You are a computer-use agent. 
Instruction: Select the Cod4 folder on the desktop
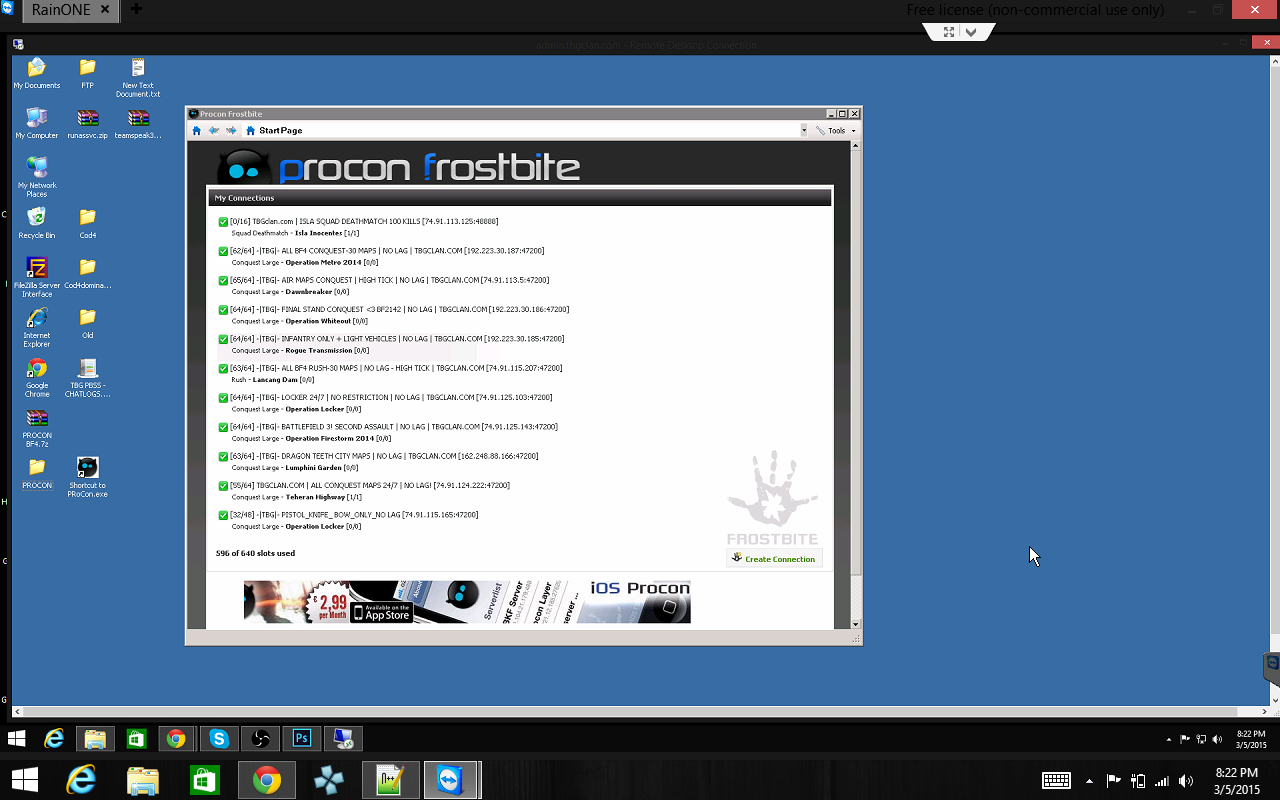click(87, 223)
